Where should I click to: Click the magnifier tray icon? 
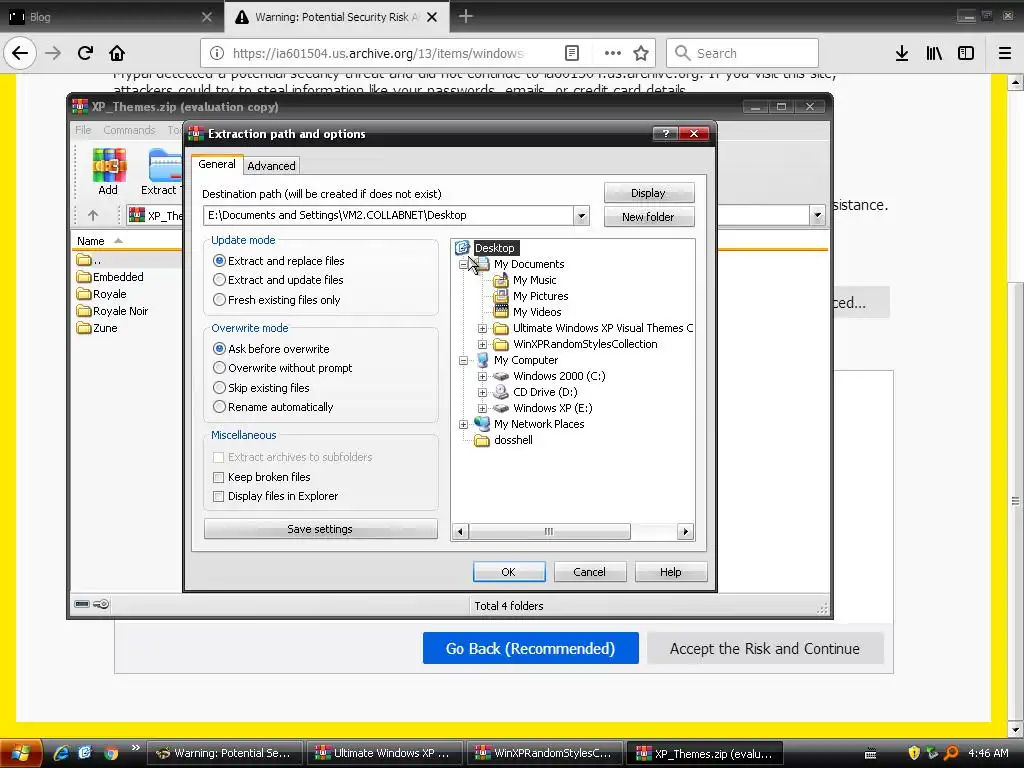952,753
